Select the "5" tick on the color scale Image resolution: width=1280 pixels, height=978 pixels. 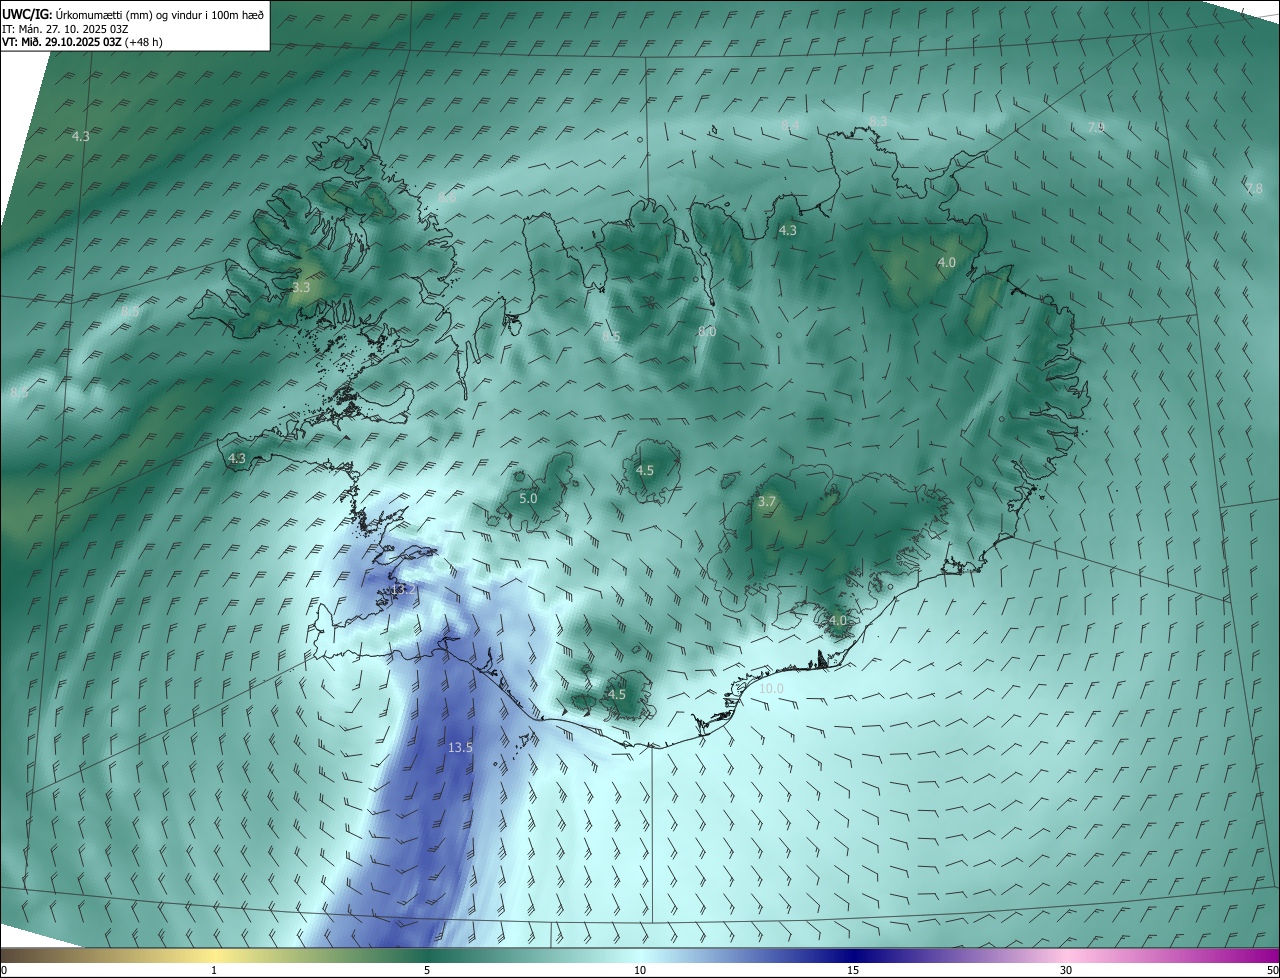tap(427, 970)
